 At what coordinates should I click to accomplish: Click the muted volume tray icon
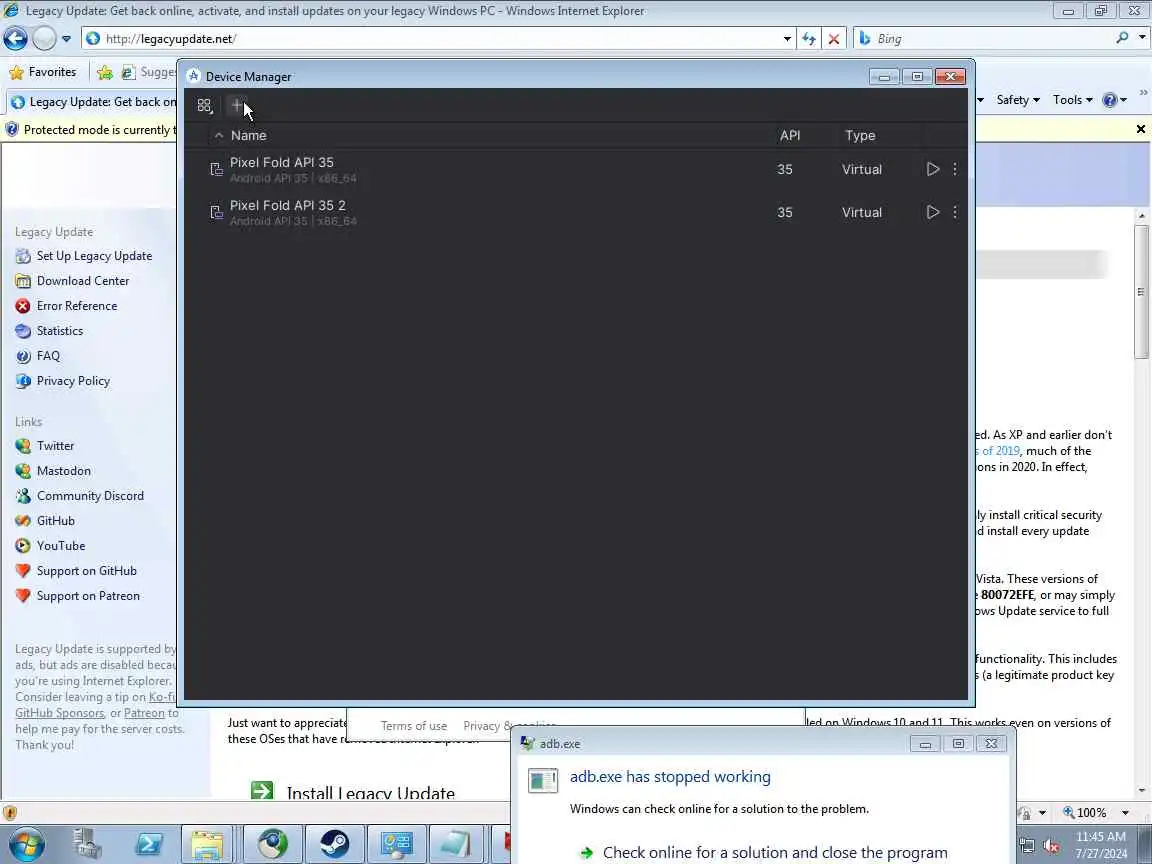coord(1051,846)
